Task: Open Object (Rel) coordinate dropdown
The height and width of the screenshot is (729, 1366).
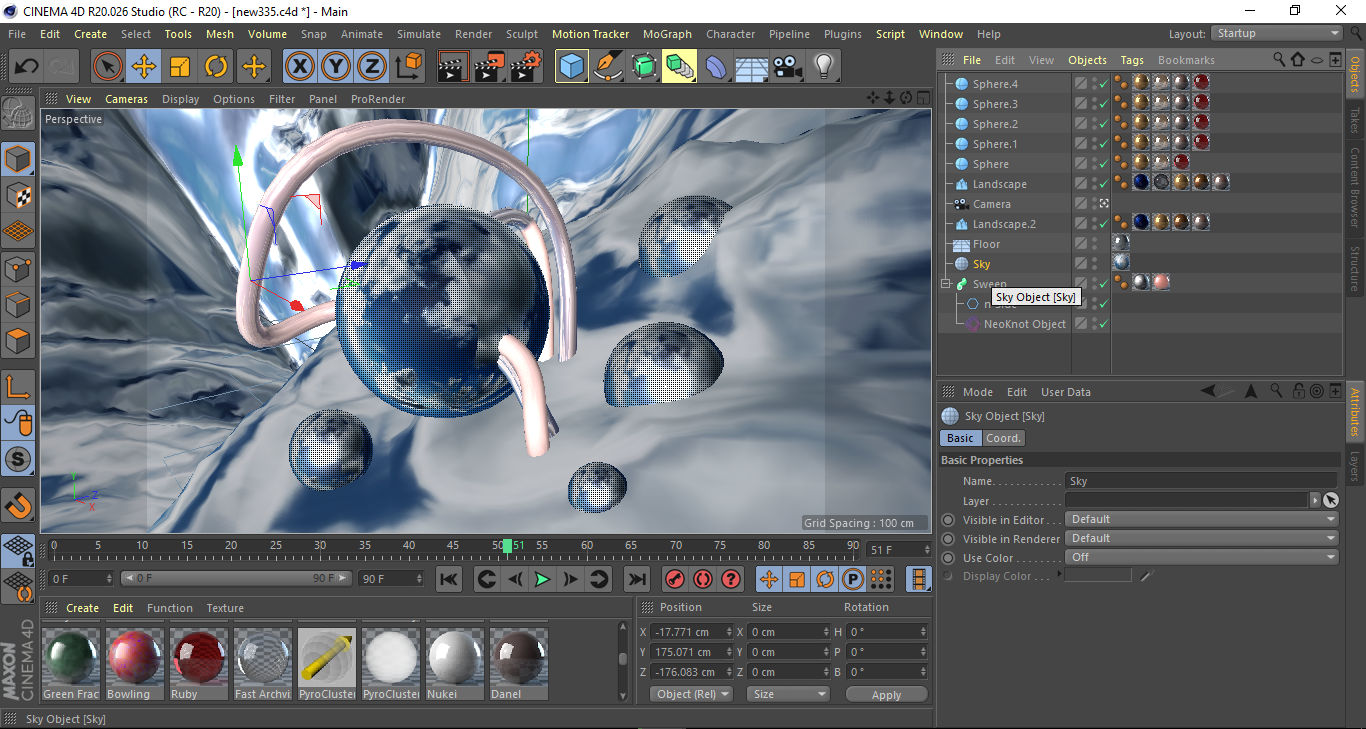Action: (x=691, y=694)
